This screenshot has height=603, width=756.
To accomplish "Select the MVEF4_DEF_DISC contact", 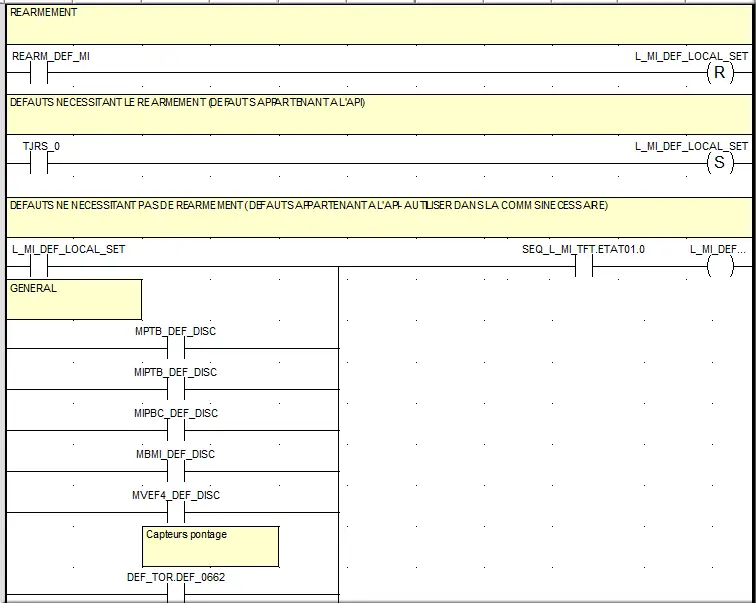I will [x=176, y=512].
